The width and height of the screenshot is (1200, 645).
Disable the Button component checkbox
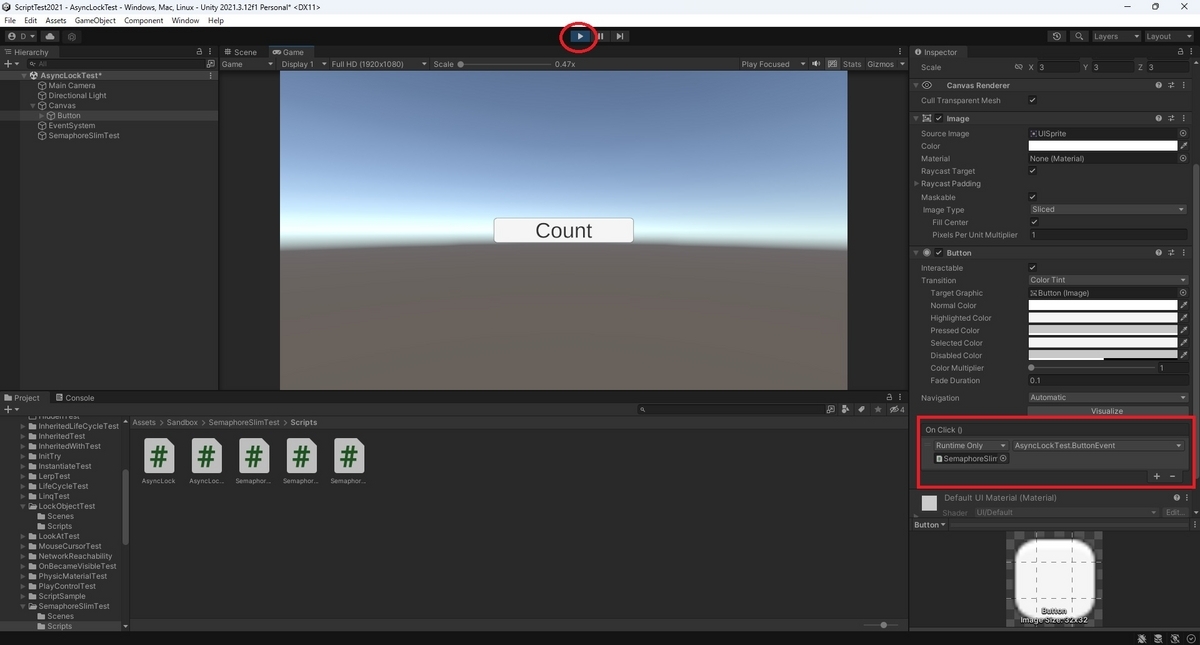pyautogui.click(x=938, y=253)
